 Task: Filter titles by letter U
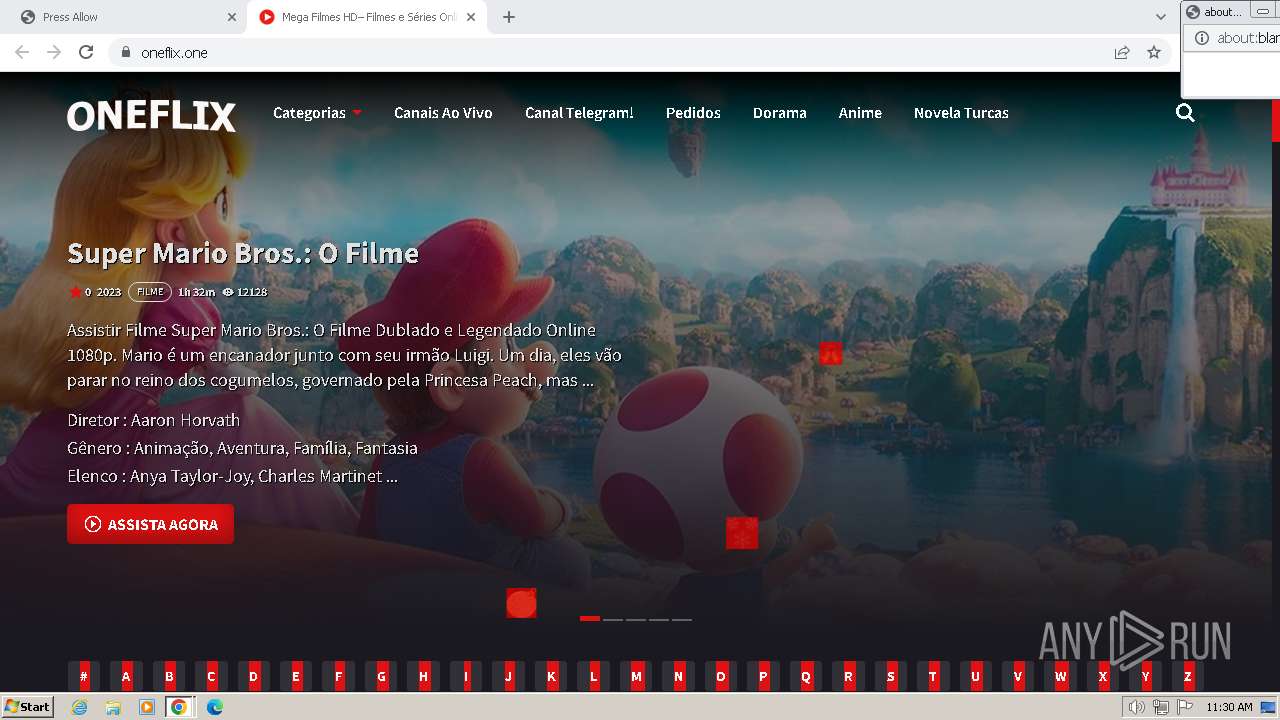point(976,676)
